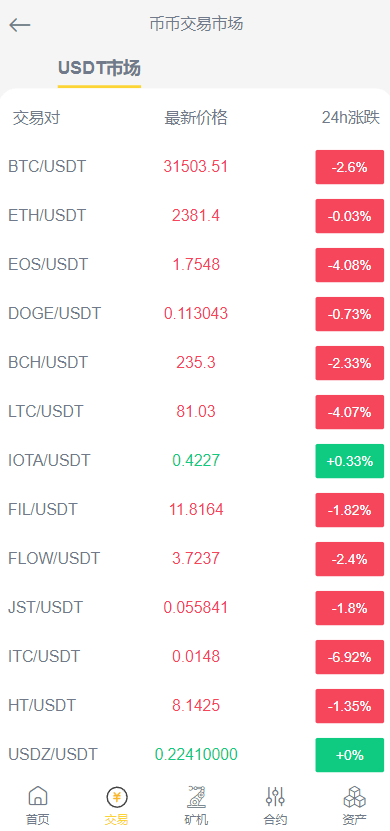Image resolution: width=390 pixels, height=831 pixels.
Task: Select the FIL/USDT row
Action: click(x=195, y=510)
